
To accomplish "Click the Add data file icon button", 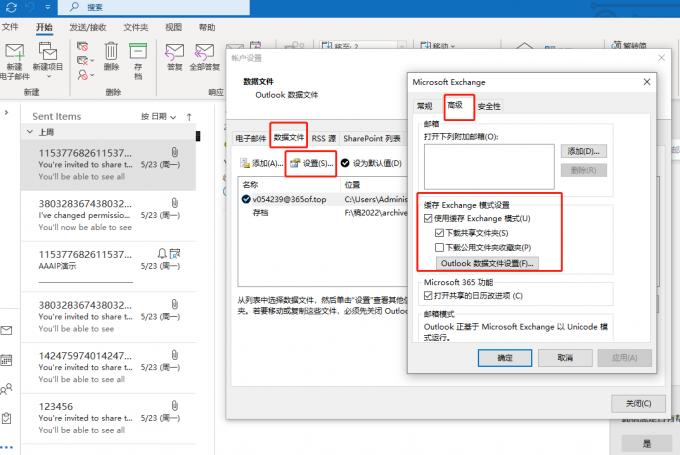I will 262,163.
